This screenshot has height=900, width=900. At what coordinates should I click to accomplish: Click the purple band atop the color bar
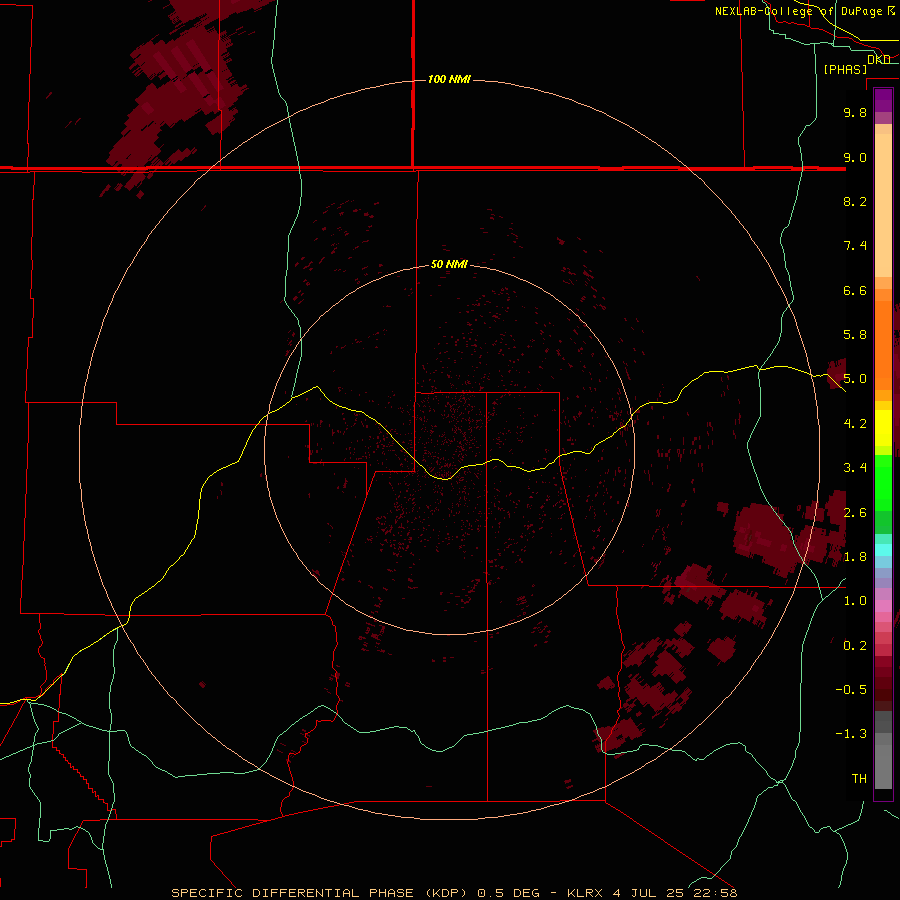coord(883,100)
